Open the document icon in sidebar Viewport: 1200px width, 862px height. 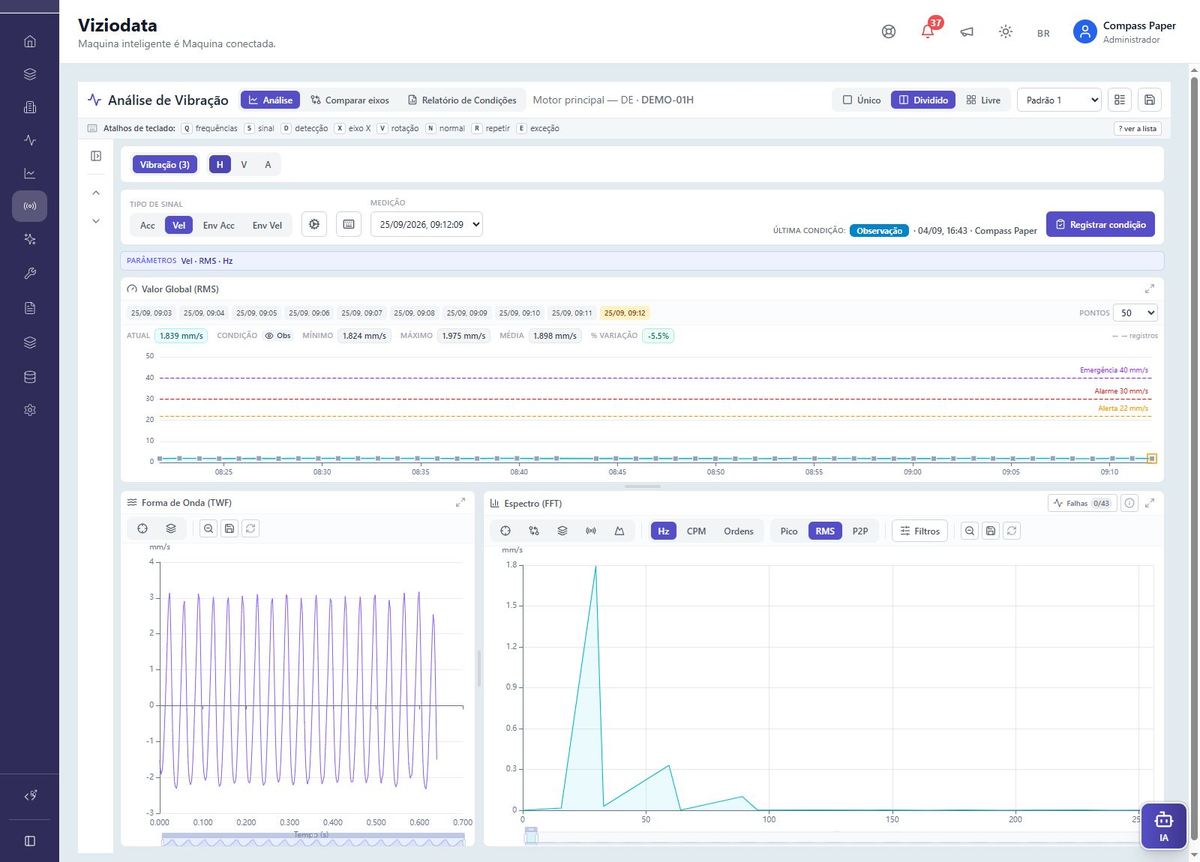point(30,307)
